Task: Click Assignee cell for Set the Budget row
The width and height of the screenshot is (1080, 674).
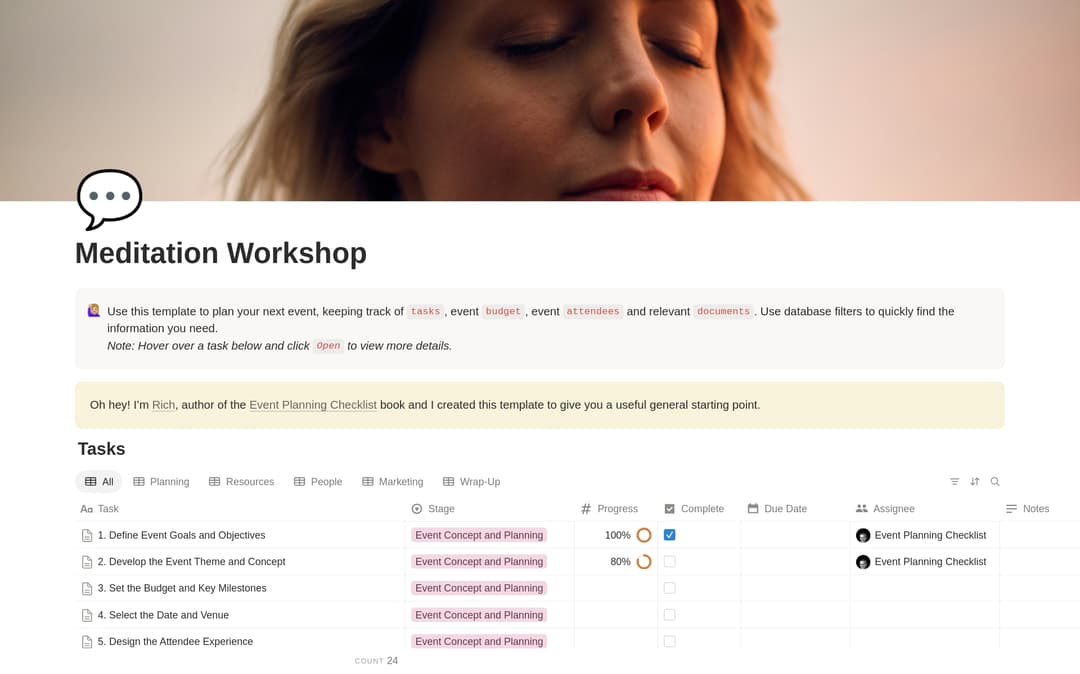Action: click(x=924, y=588)
